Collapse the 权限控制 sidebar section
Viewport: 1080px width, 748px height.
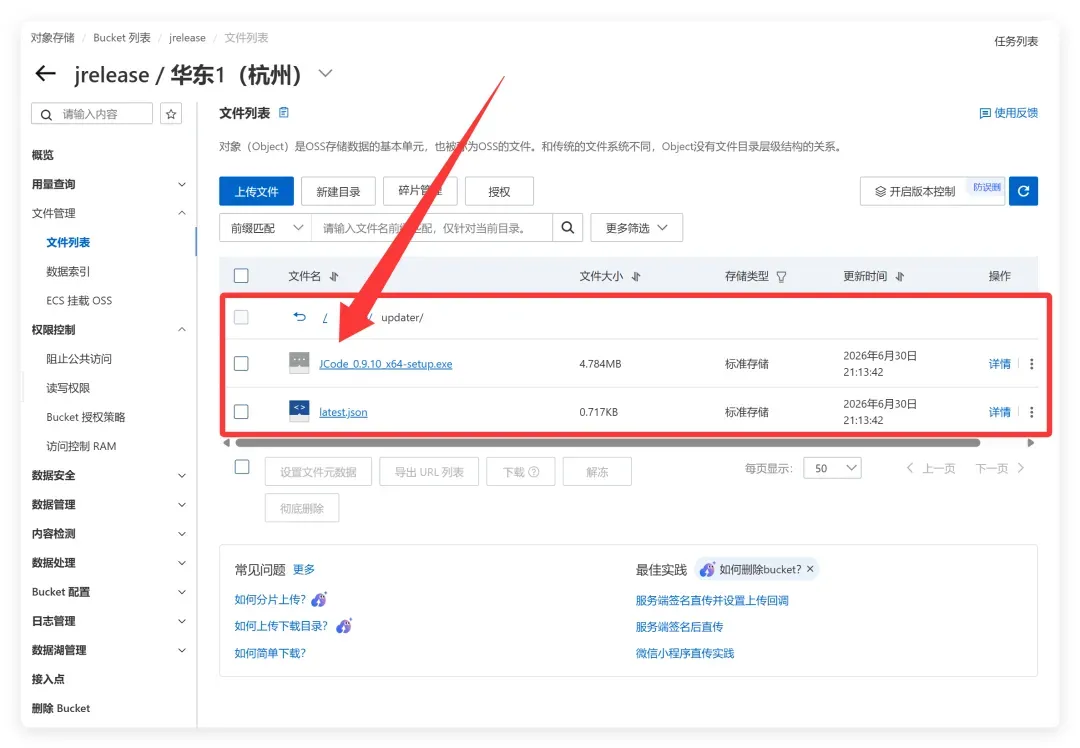click(x=182, y=329)
